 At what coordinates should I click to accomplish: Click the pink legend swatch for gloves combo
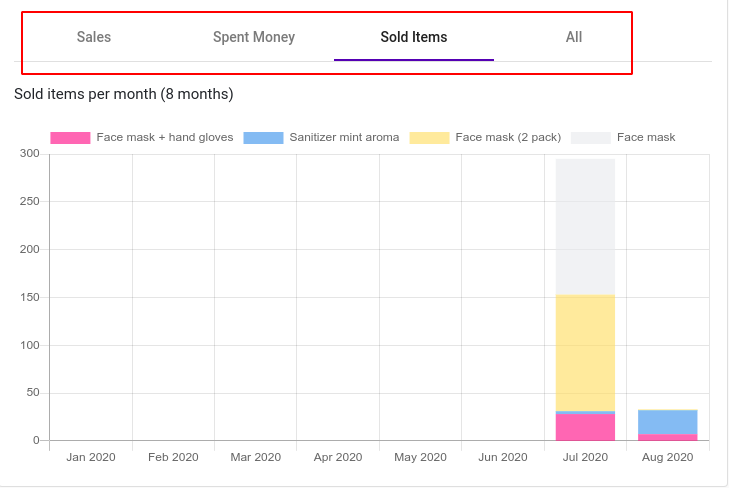70,138
